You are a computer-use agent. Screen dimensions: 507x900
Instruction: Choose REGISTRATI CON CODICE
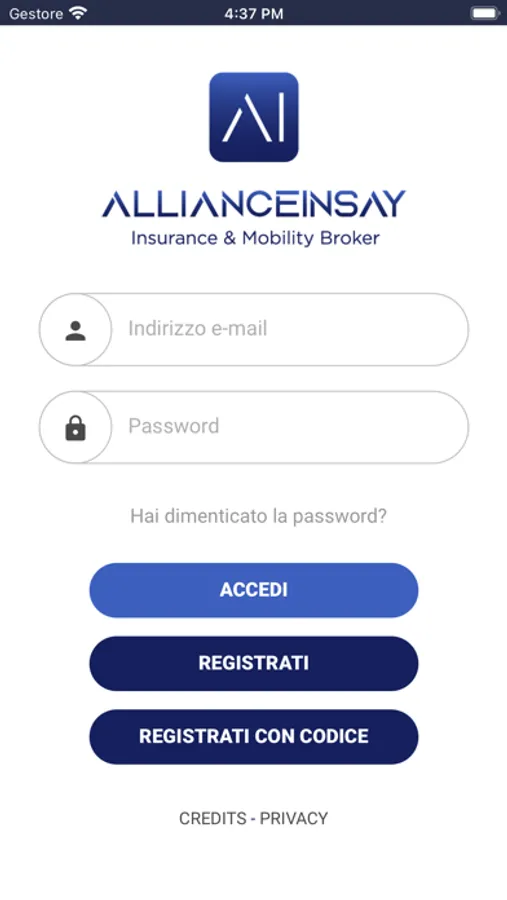254,736
